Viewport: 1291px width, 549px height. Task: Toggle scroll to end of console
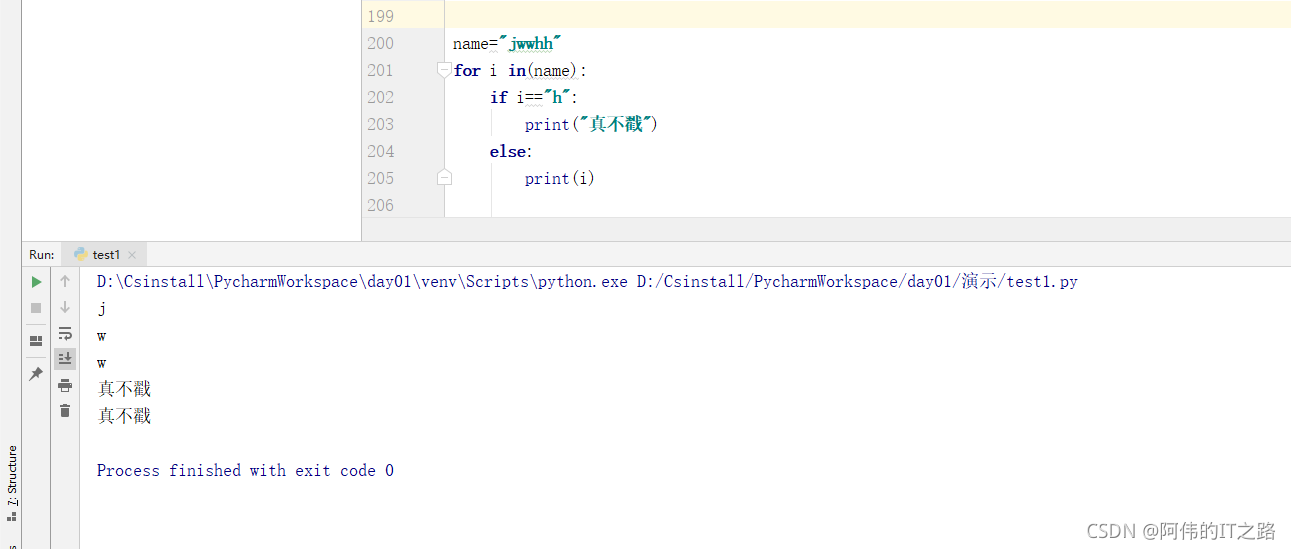65,358
